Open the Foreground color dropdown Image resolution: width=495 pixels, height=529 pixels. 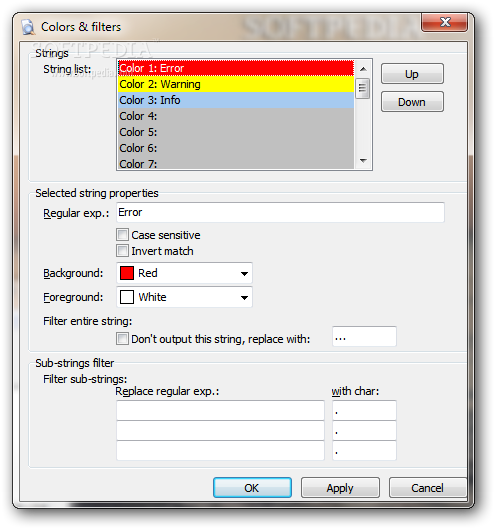coord(184,297)
